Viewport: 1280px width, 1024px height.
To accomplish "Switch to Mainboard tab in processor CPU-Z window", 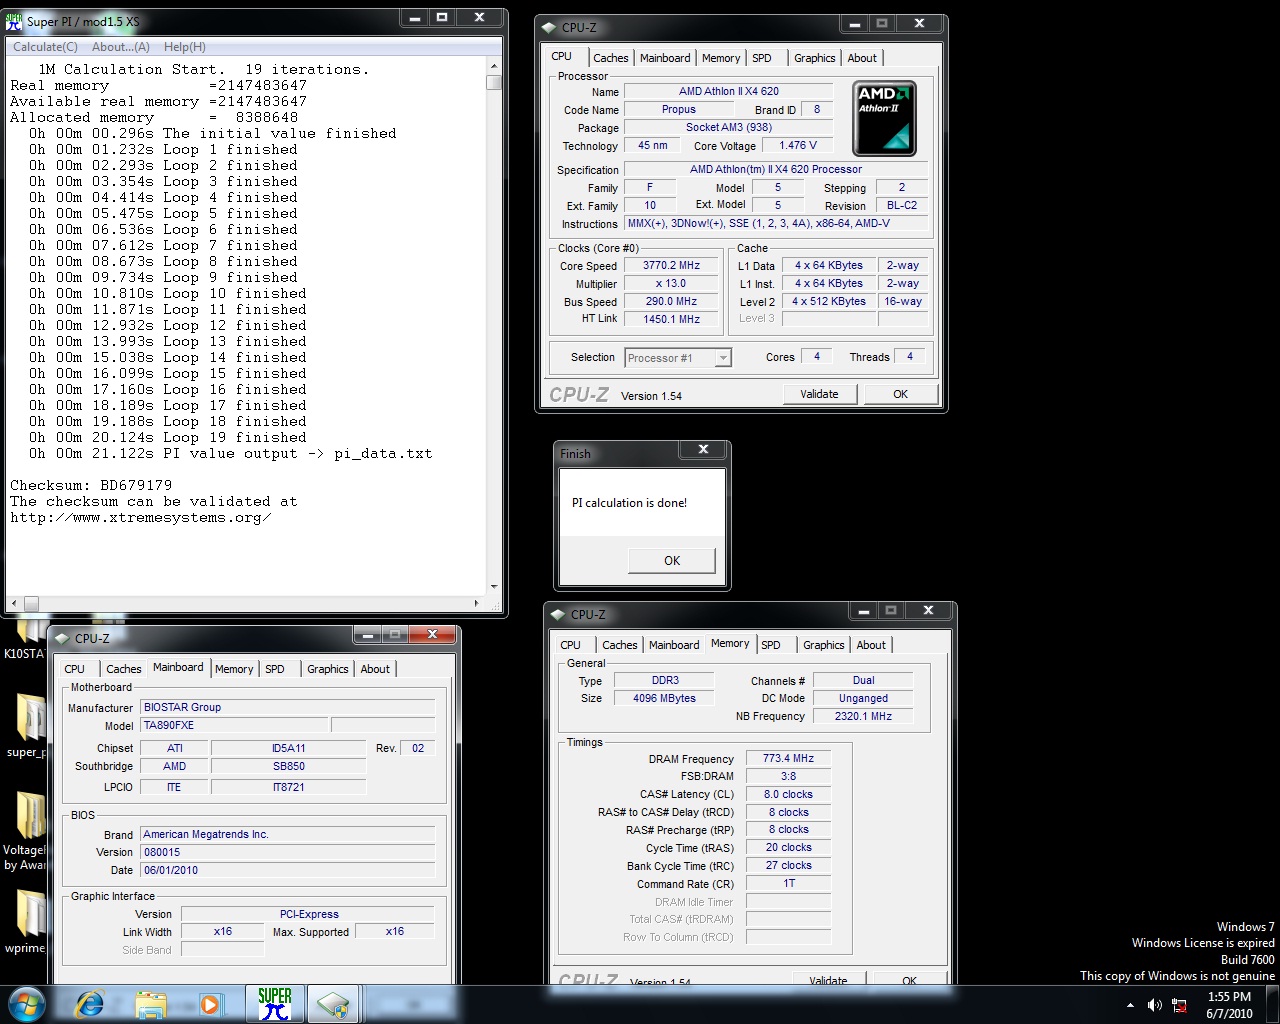I will point(665,58).
